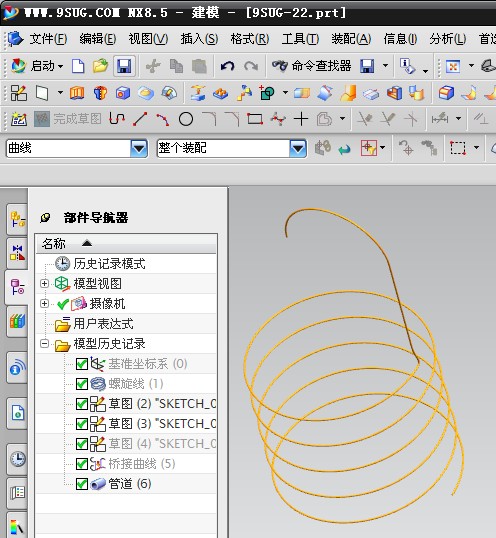Image resolution: width=496 pixels, height=538 pixels.
Task: Select the Revolve feature icon
Action: point(100,93)
